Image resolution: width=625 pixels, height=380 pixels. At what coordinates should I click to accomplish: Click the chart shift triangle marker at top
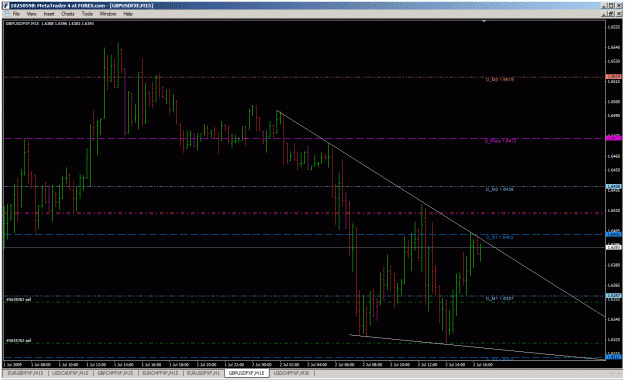(x=484, y=21)
